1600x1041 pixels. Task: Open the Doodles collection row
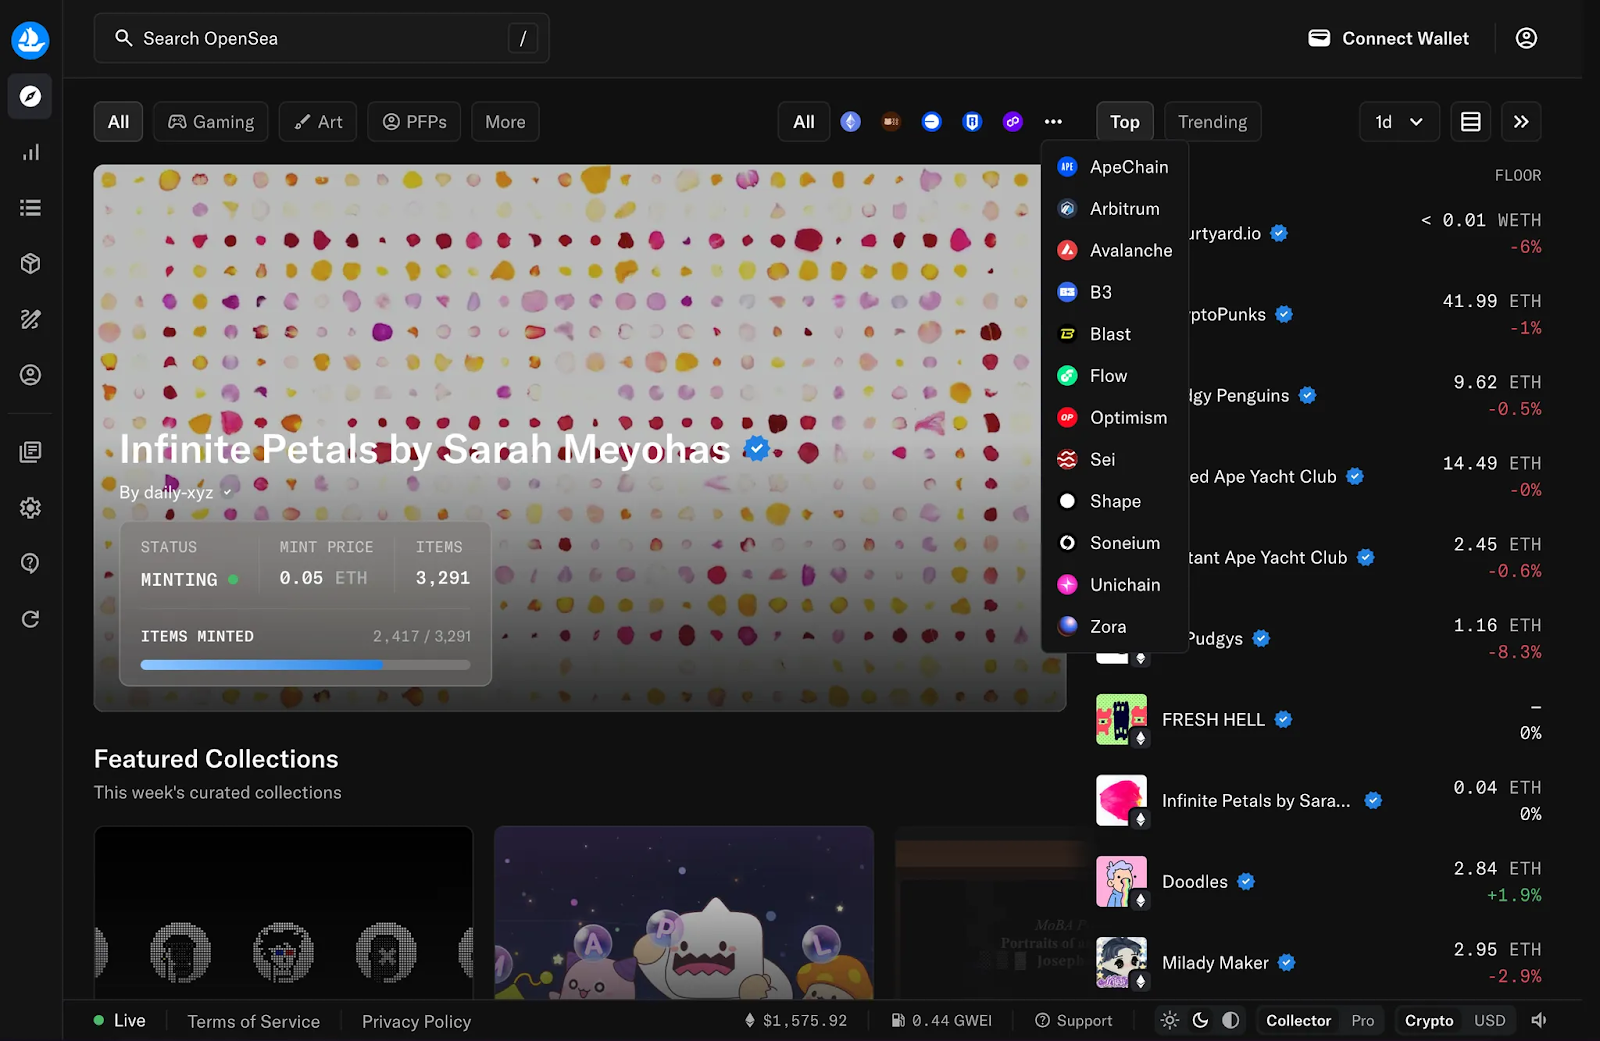pos(1319,881)
